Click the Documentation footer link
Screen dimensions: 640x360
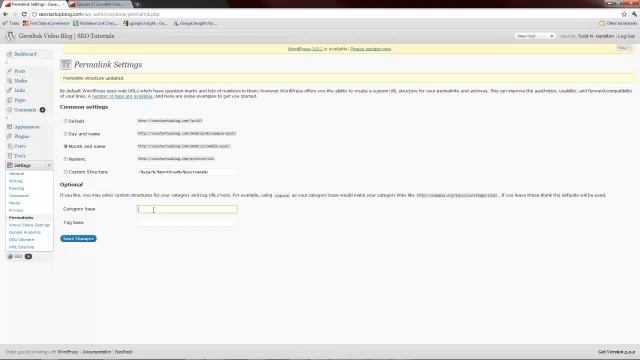coord(97,352)
